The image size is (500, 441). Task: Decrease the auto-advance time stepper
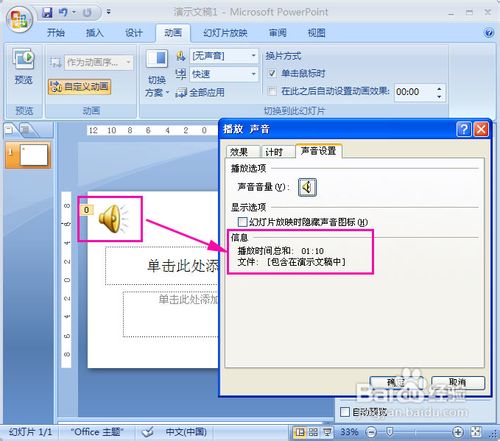pyautogui.click(x=439, y=96)
